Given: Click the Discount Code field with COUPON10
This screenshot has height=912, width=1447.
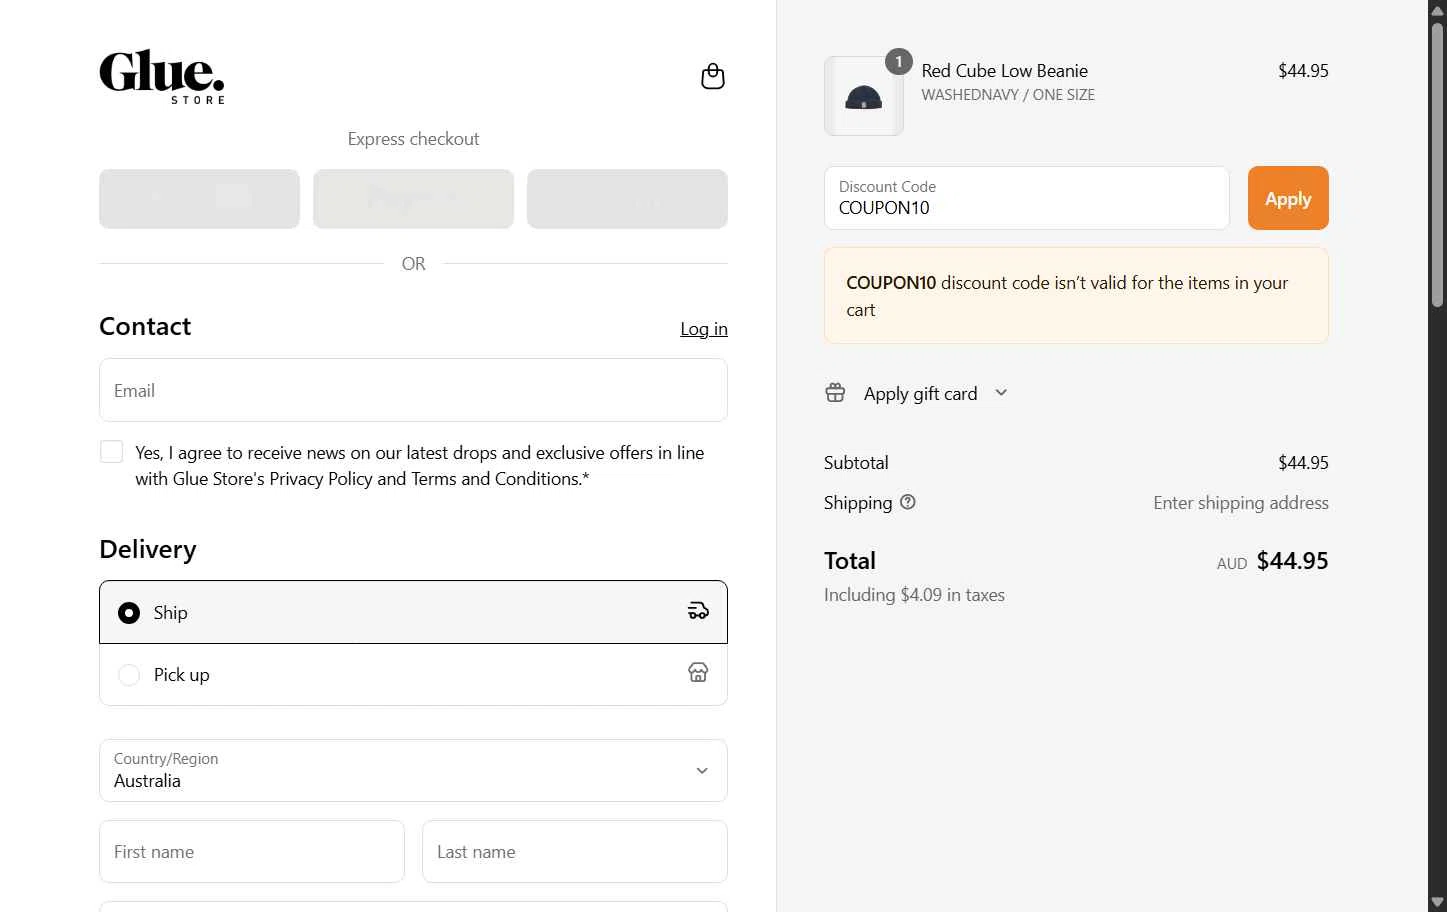Looking at the screenshot, I should coord(1026,198).
